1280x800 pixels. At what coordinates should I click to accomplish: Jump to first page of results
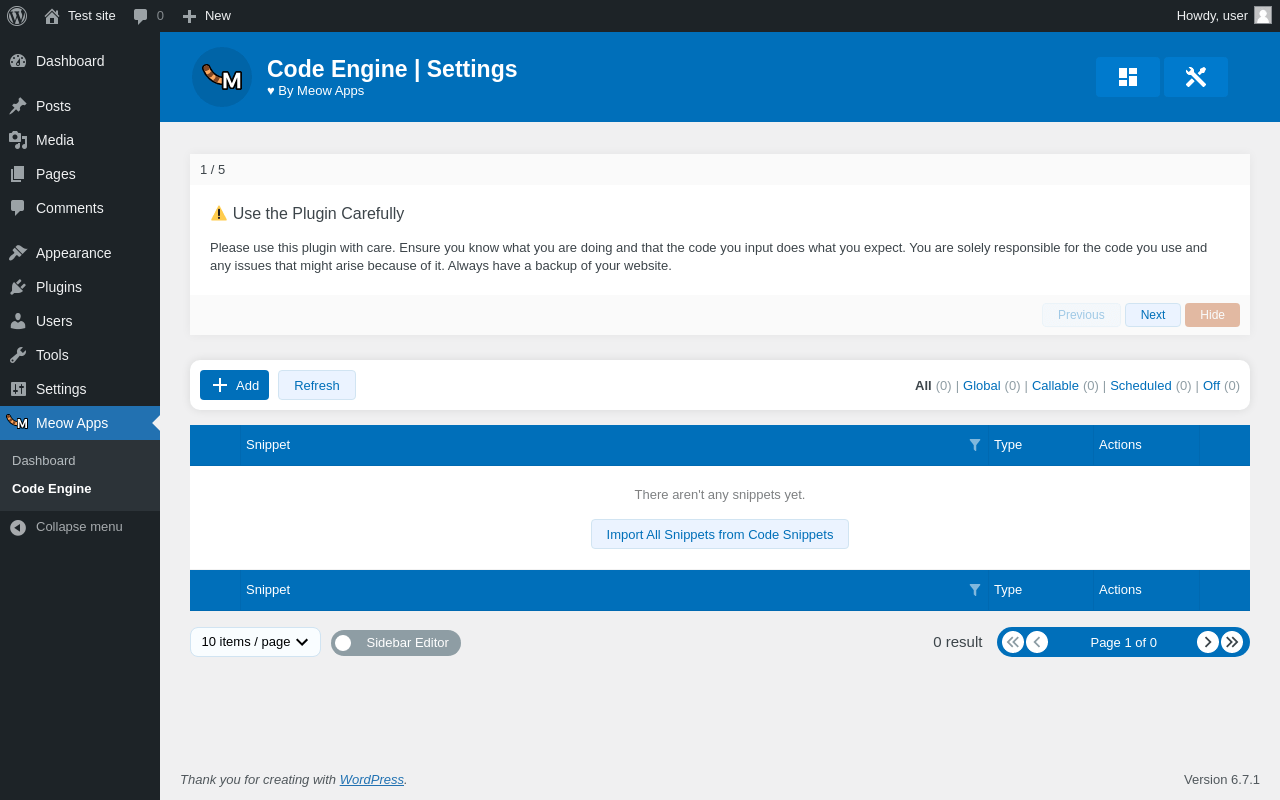coord(1013,642)
